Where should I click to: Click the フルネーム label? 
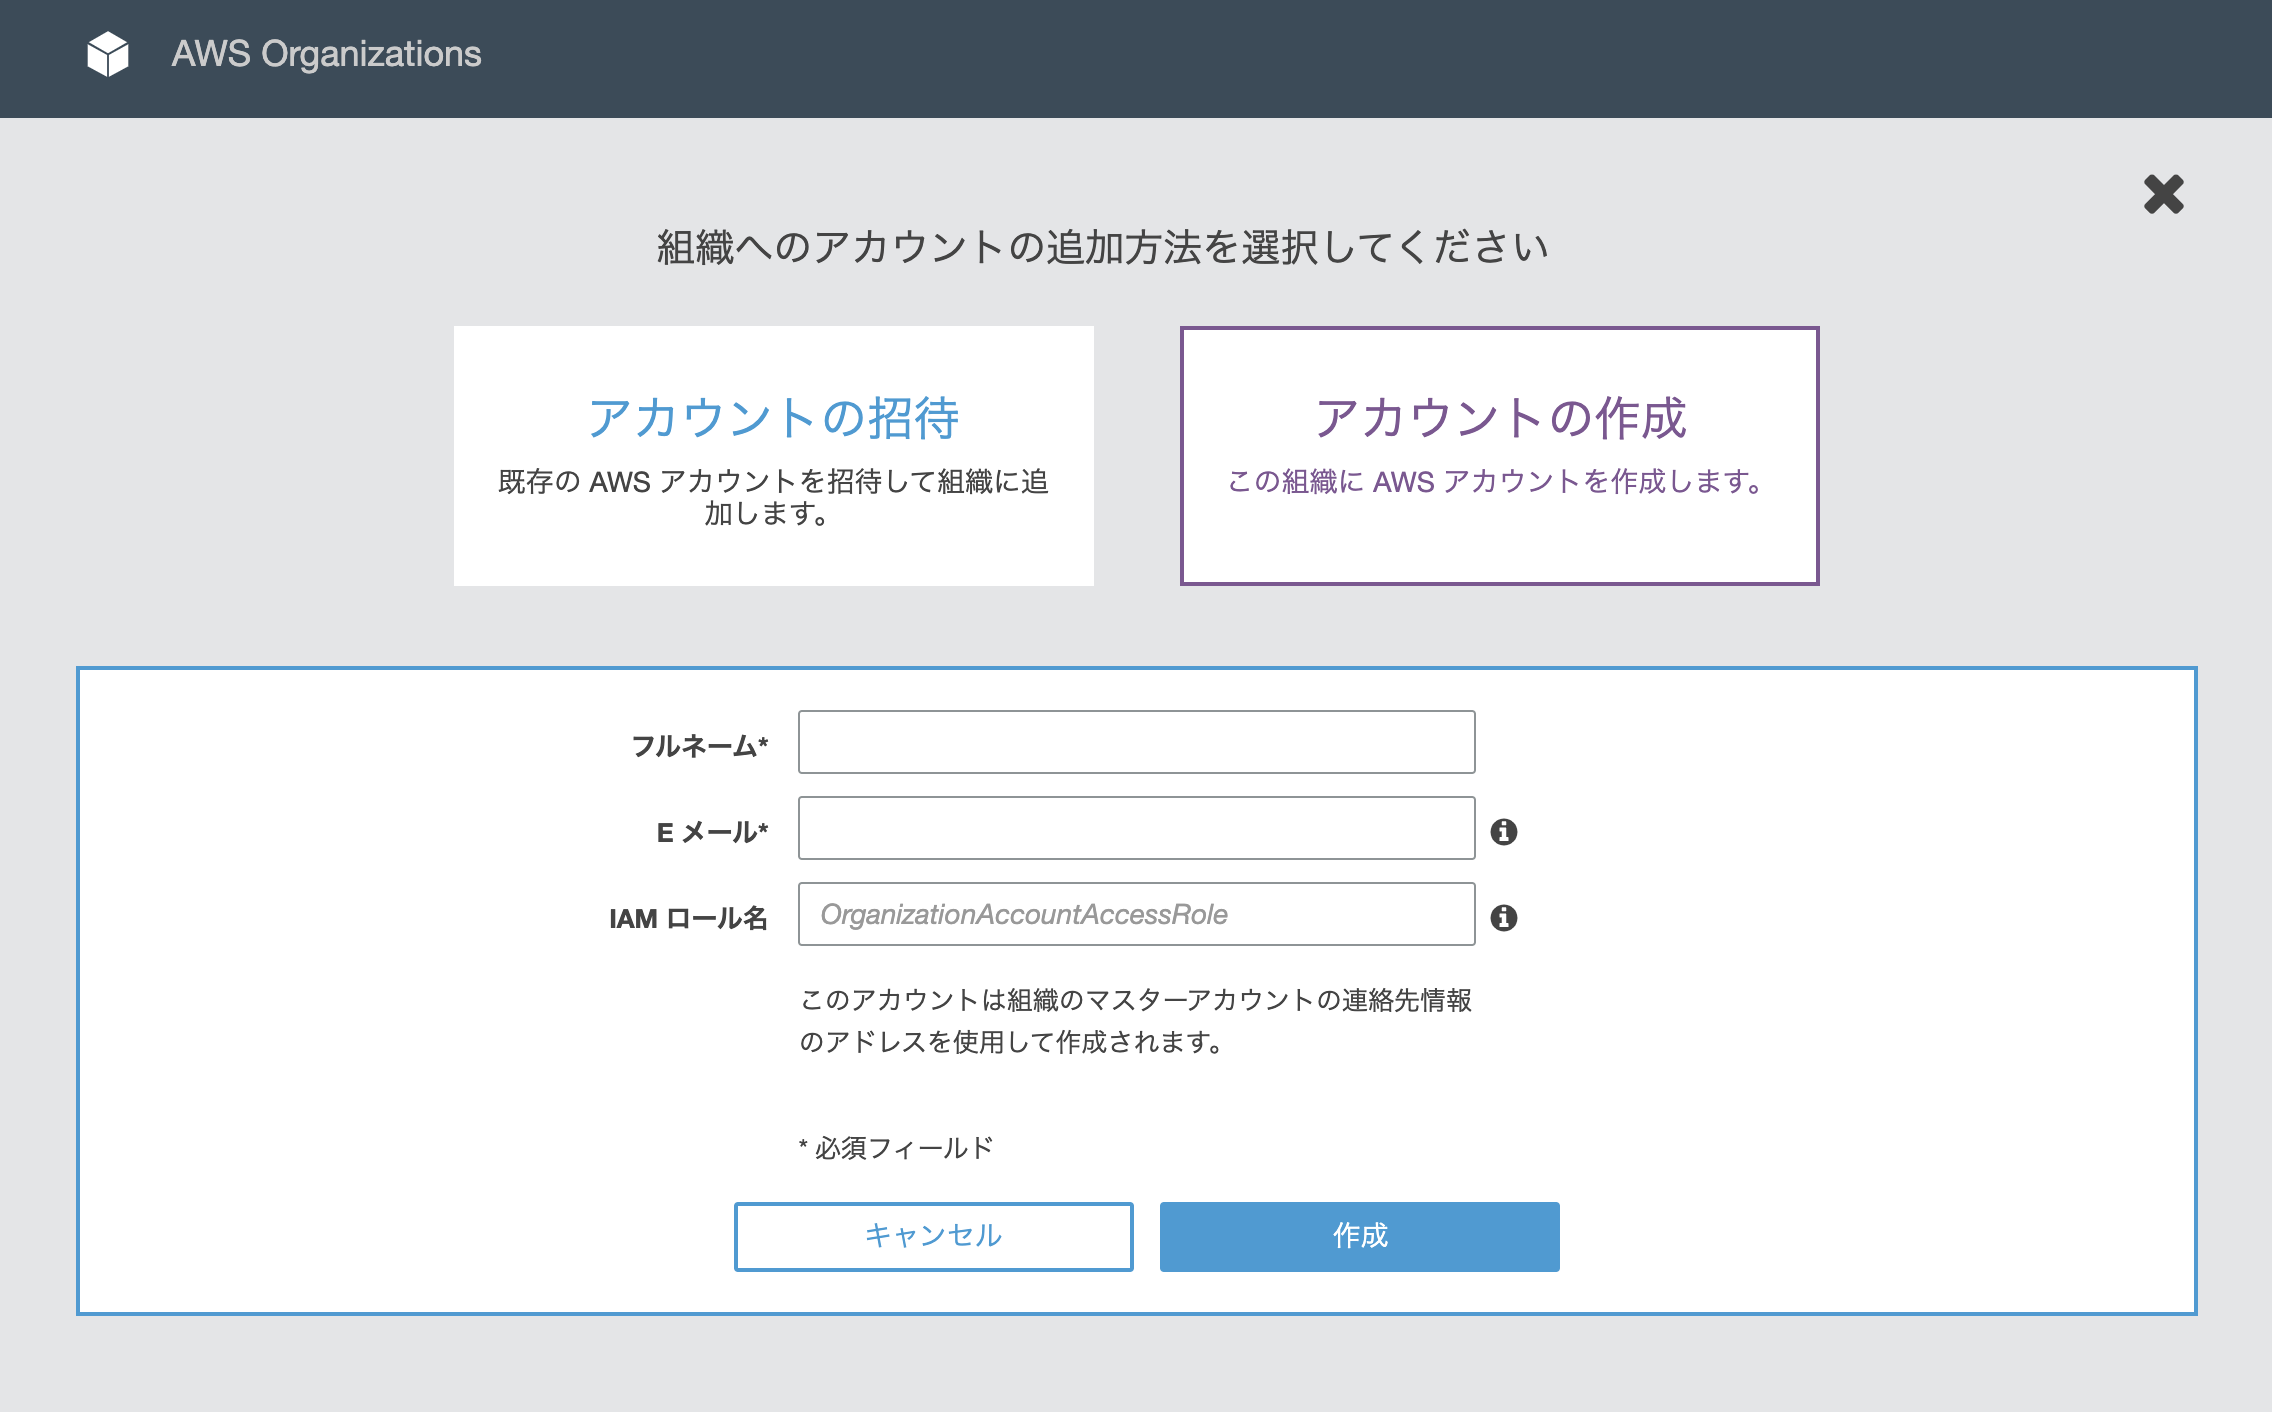tap(699, 746)
